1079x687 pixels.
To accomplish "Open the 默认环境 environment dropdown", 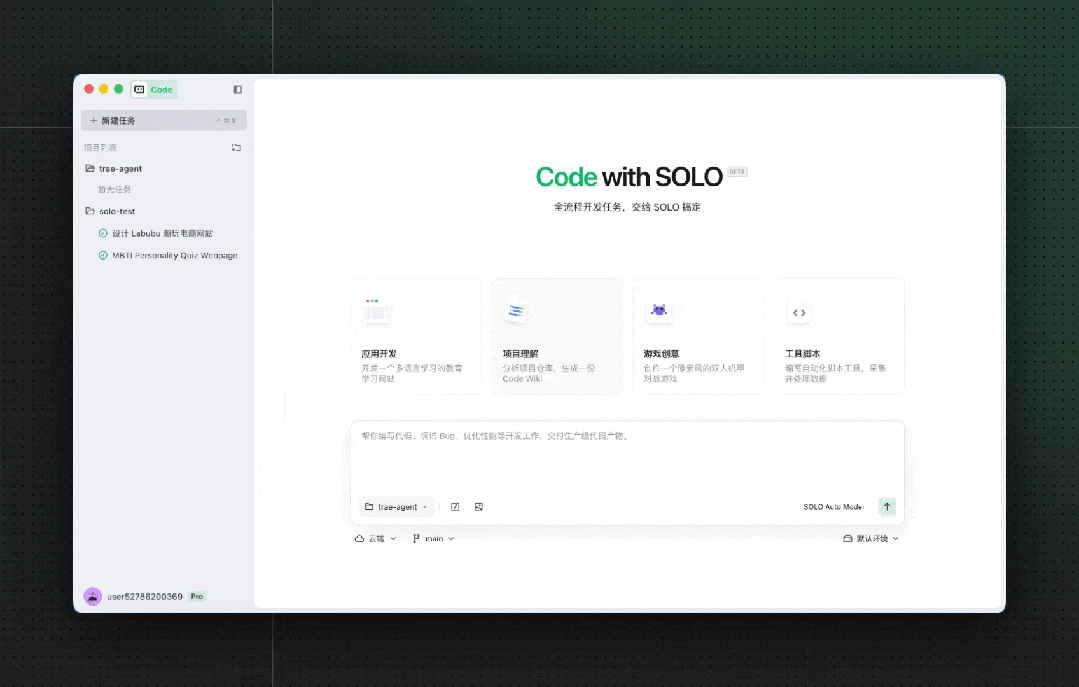I will click(871, 538).
